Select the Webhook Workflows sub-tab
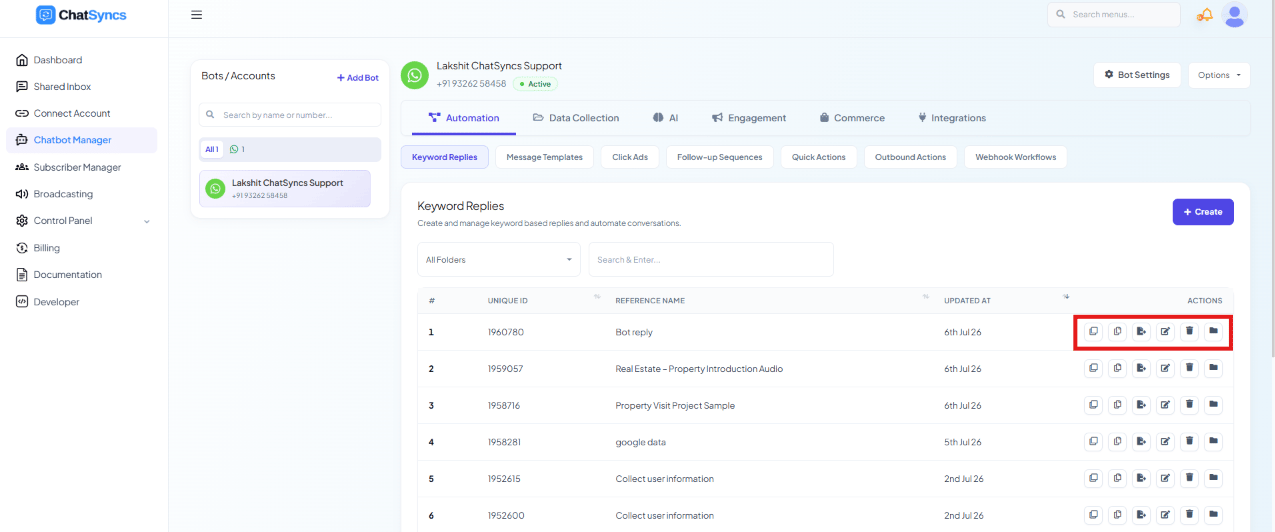 [x=1016, y=157]
